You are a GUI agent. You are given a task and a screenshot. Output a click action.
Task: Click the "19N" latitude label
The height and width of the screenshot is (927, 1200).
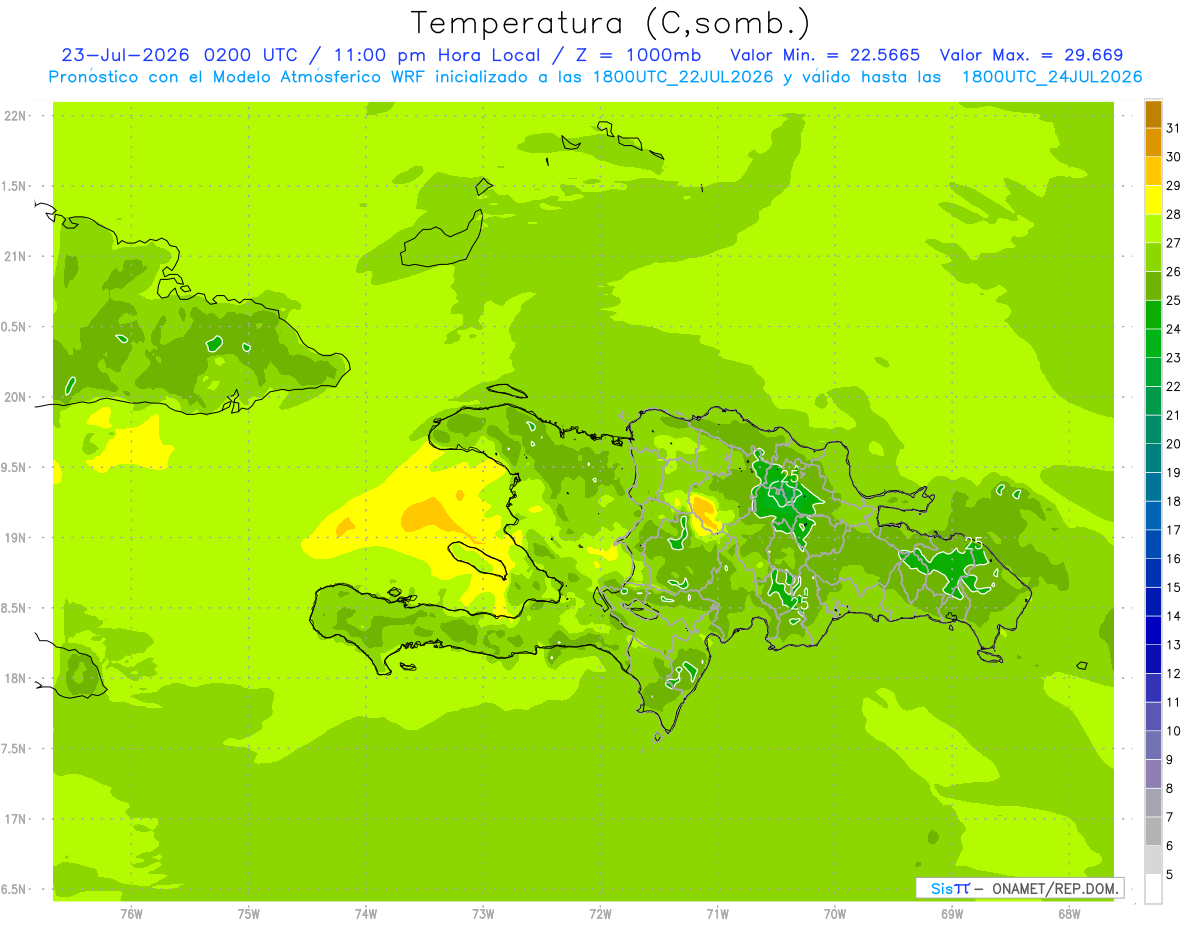(15, 538)
